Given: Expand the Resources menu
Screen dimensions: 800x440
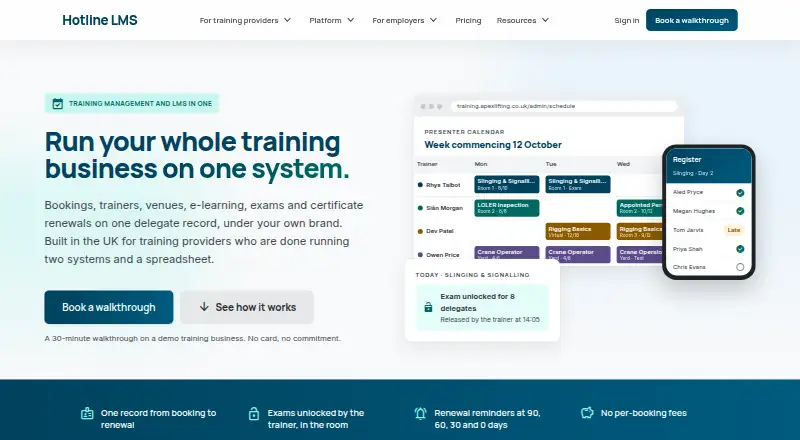Looking at the screenshot, I should [522, 20].
